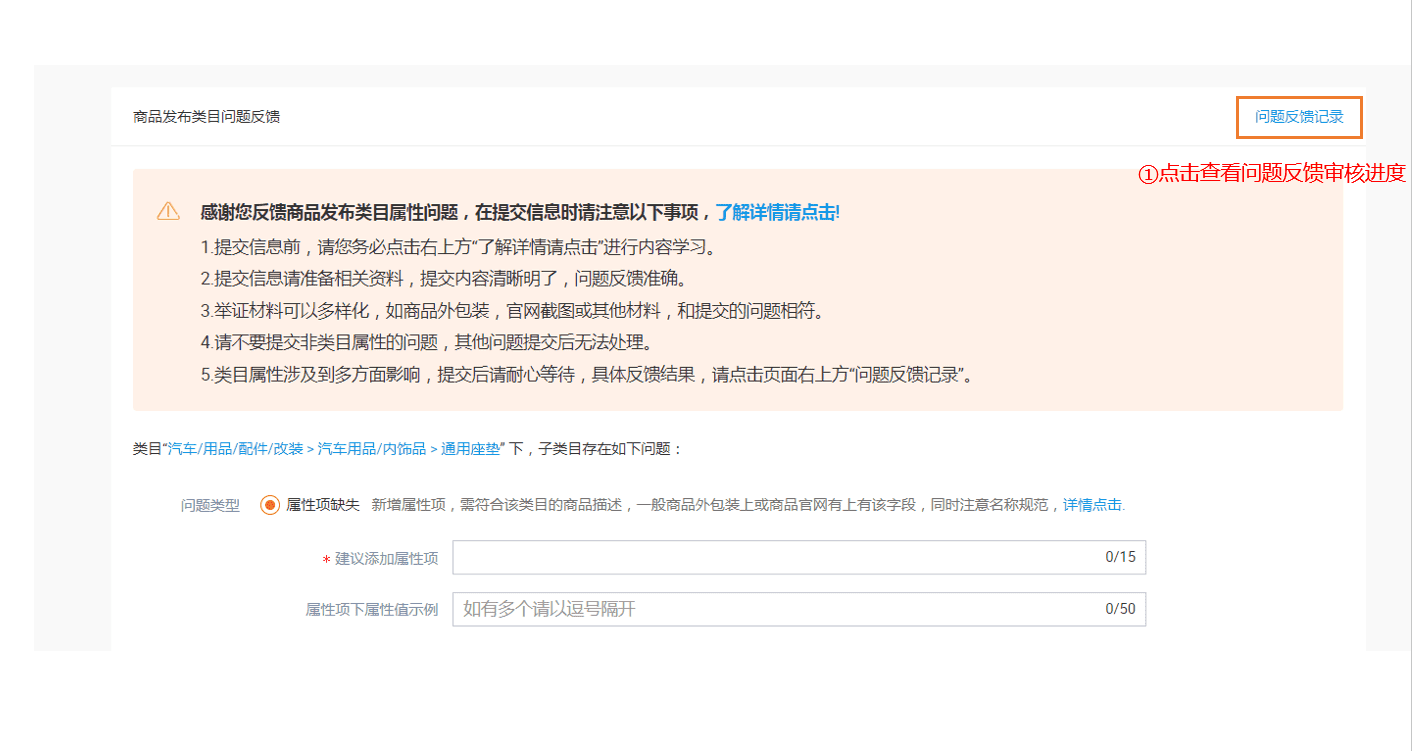Open the 汽车用品/内饰品 category link
1412x751 pixels.
pos(372,449)
